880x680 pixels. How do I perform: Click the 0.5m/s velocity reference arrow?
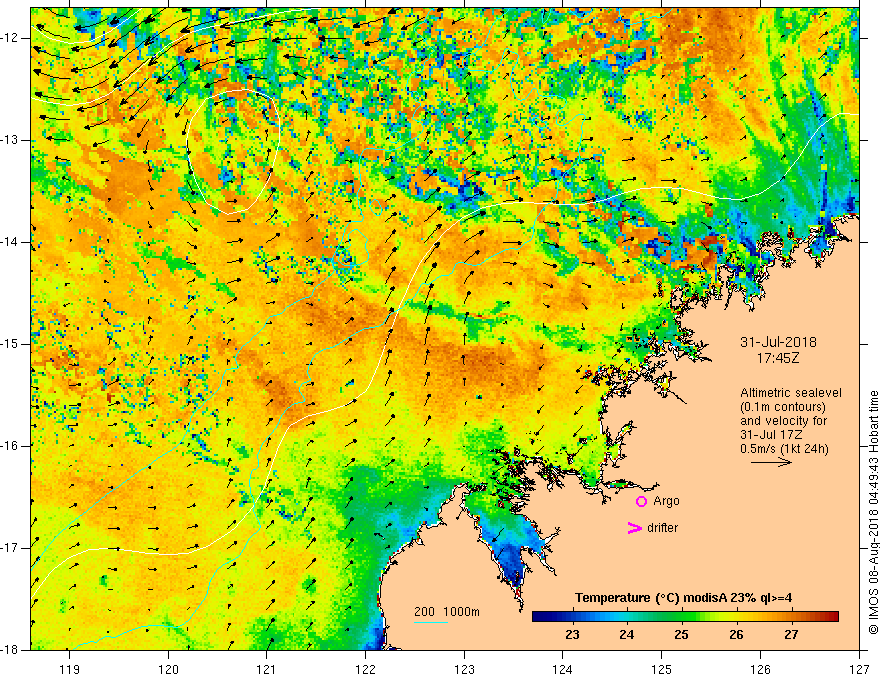771,462
